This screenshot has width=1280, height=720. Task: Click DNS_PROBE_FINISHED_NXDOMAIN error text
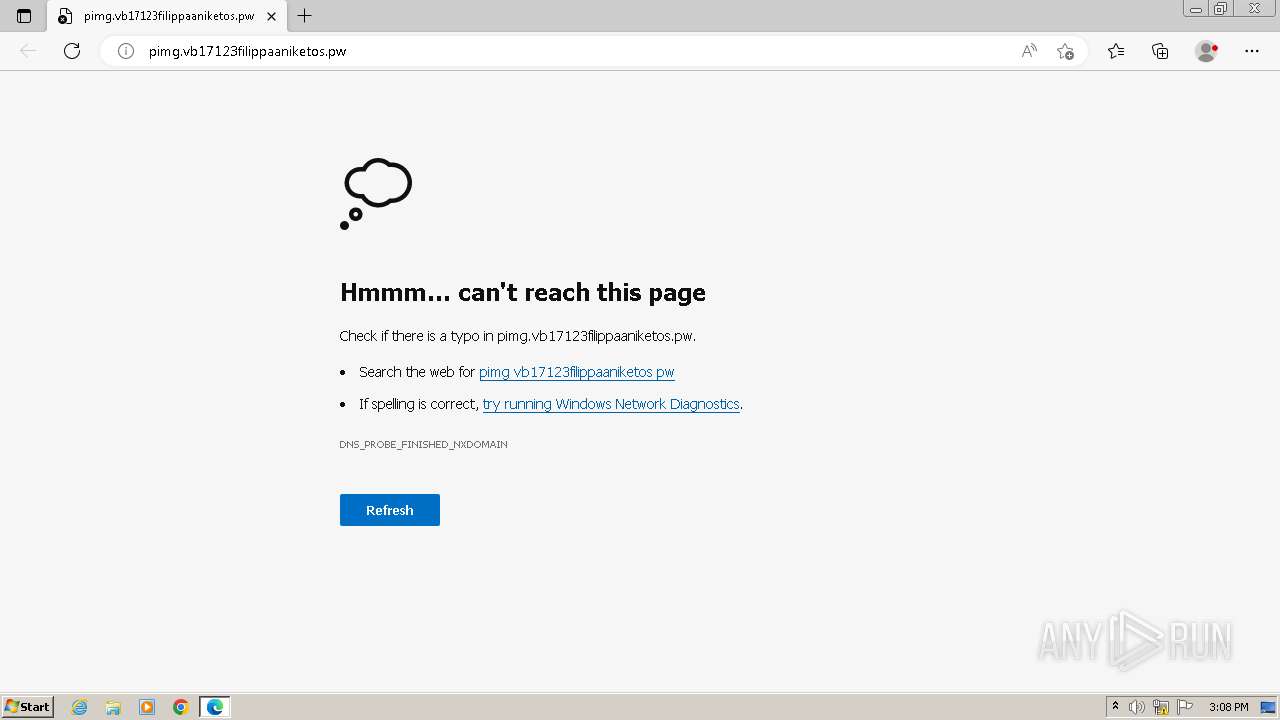click(423, 444)
